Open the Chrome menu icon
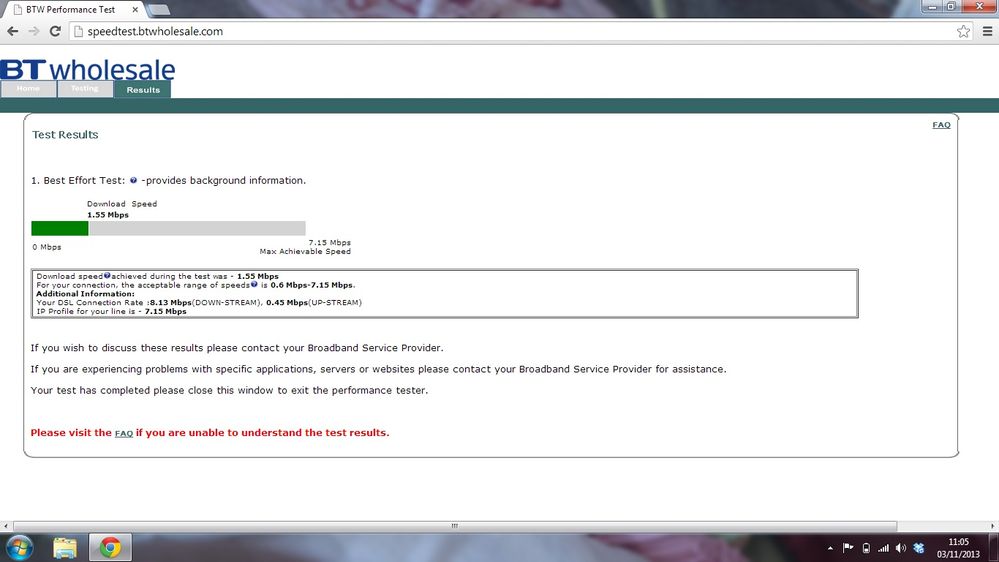The height and width of the screenshot is (562, 999). pyautogui.click(x=988, y=31)
